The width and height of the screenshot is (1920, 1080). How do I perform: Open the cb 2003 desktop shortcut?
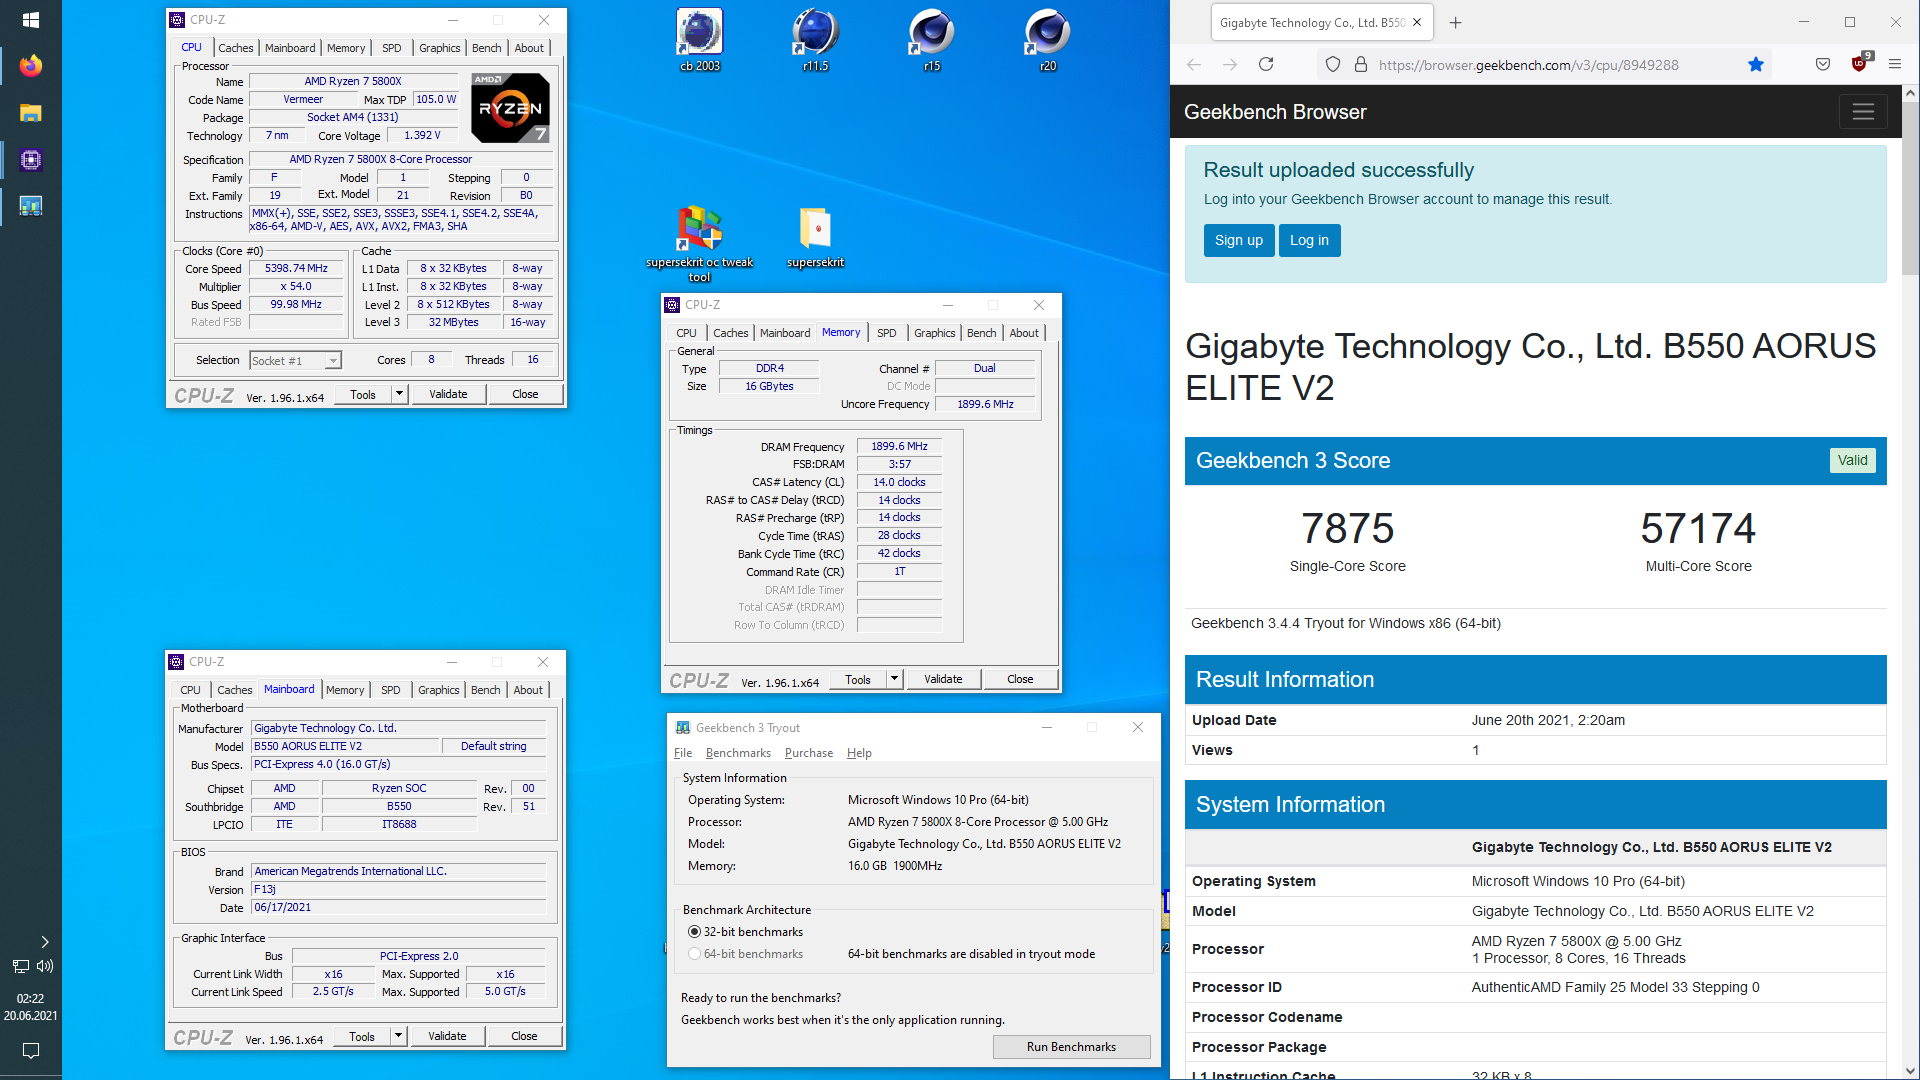[700, 40]
